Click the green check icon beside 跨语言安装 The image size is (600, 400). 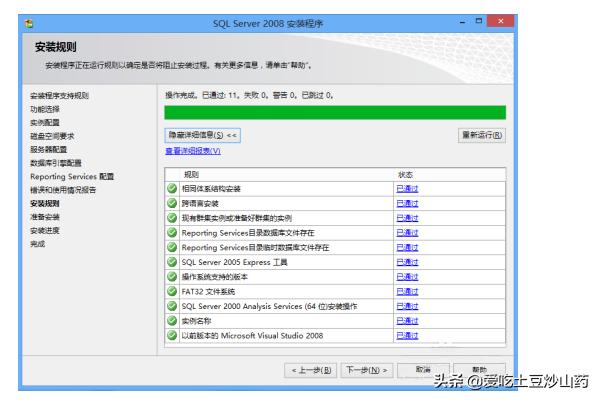point(172,203)
